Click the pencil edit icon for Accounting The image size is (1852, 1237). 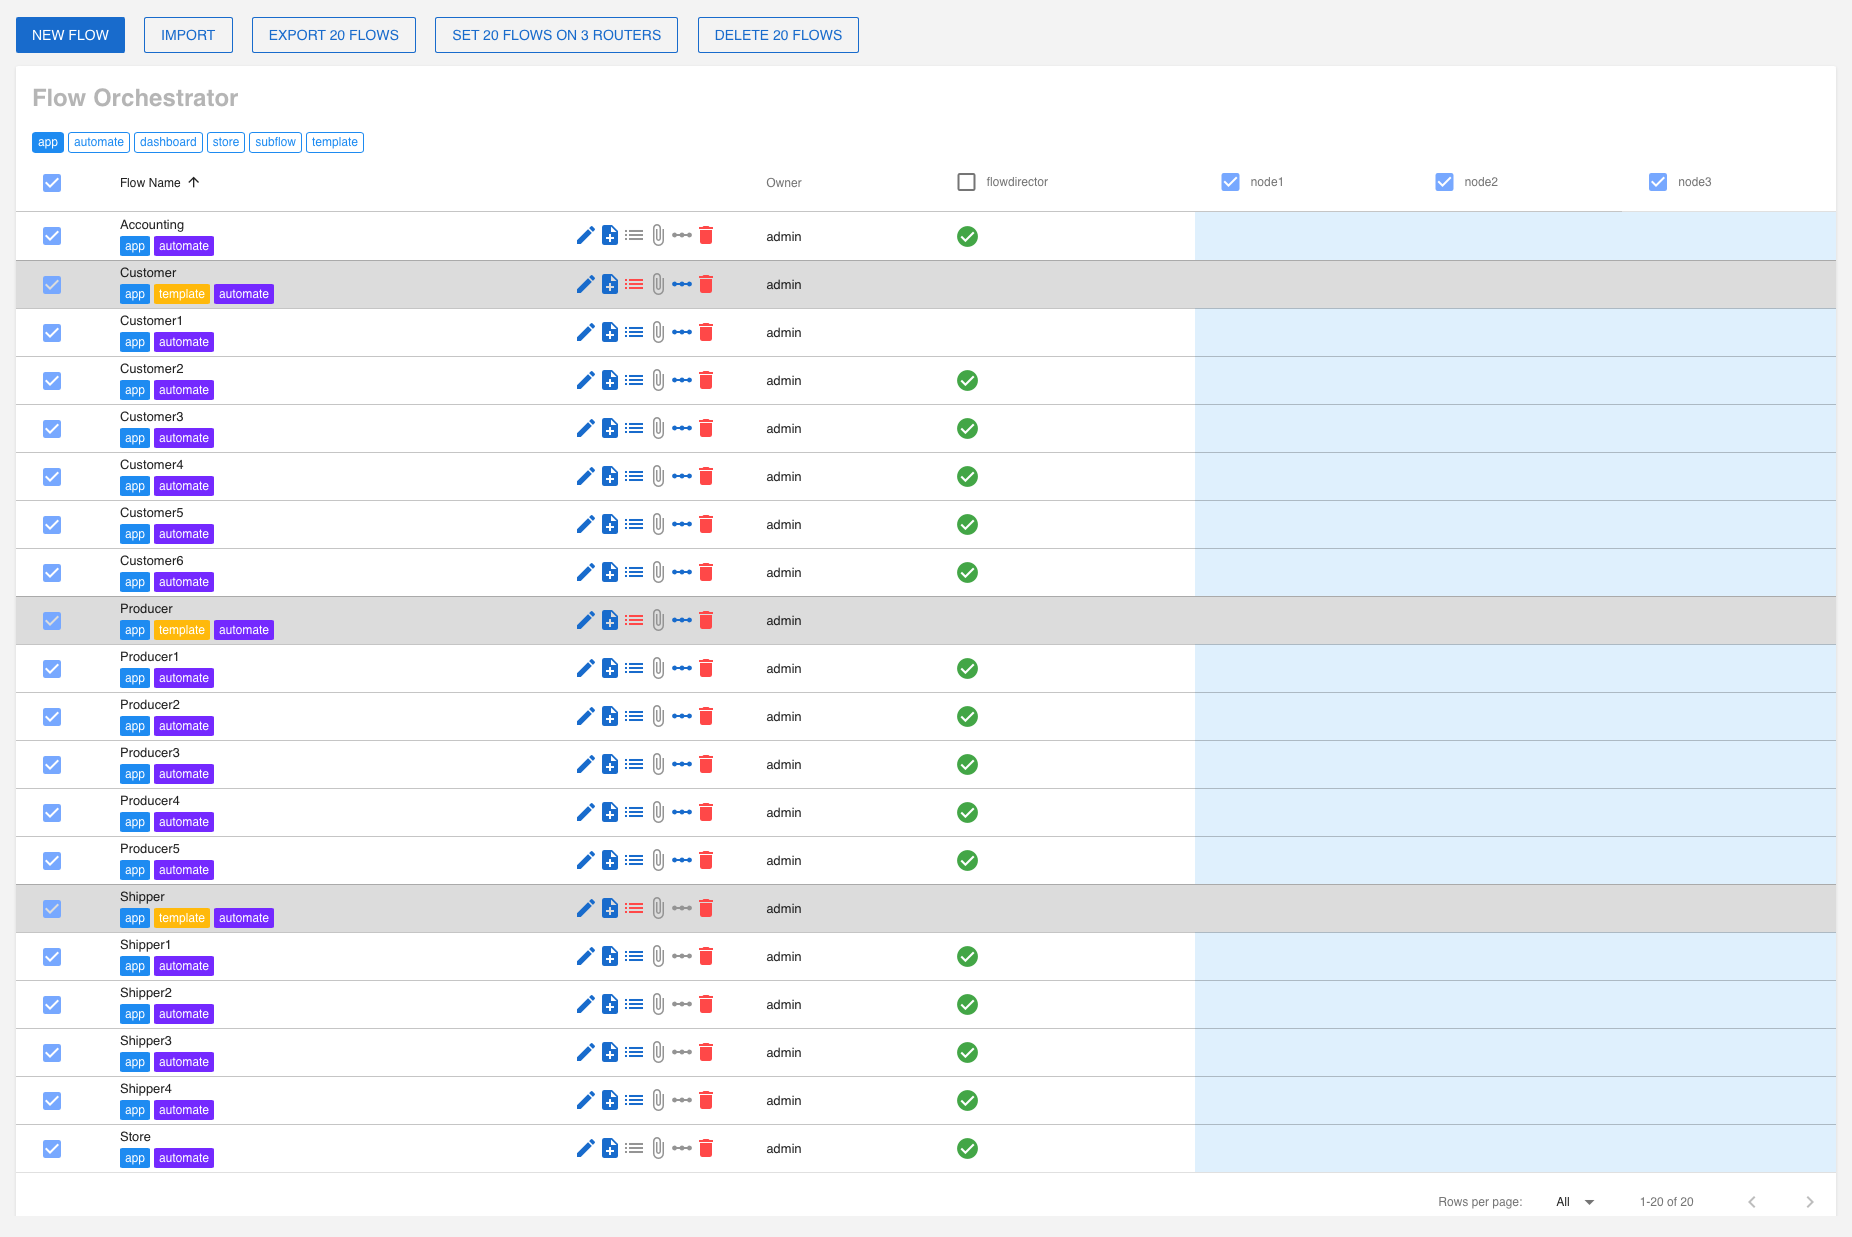pyautogui.click(x=585, y=236)
